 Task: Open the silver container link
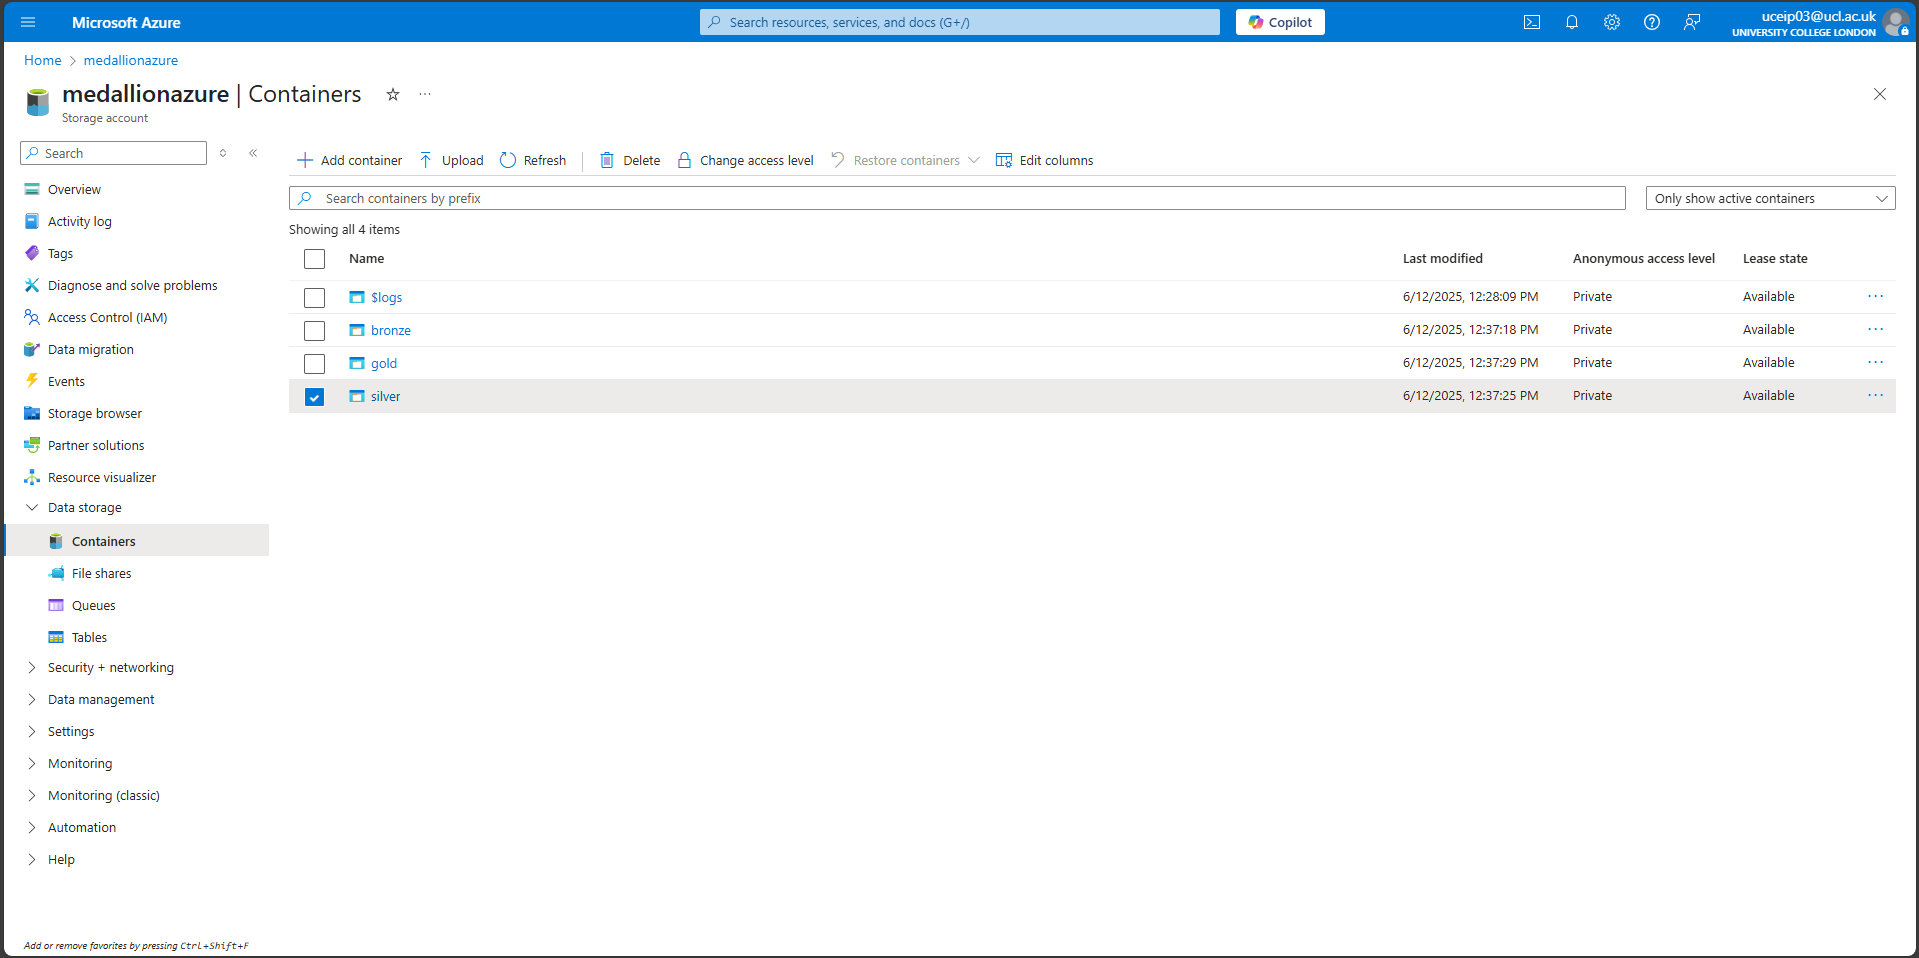pyautogui.click(x=385, y=396)
